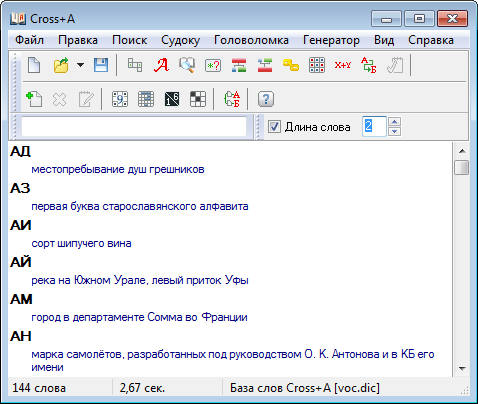
Task: Click the help question mark icon
Action: [266, 99]
